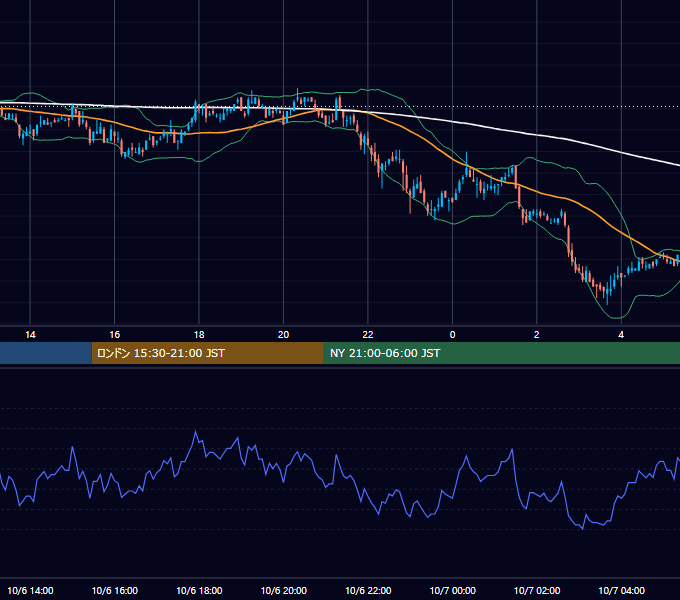680x600 pixels.
Task: Click the 18 hour axis label
Action: pos(199,335)
